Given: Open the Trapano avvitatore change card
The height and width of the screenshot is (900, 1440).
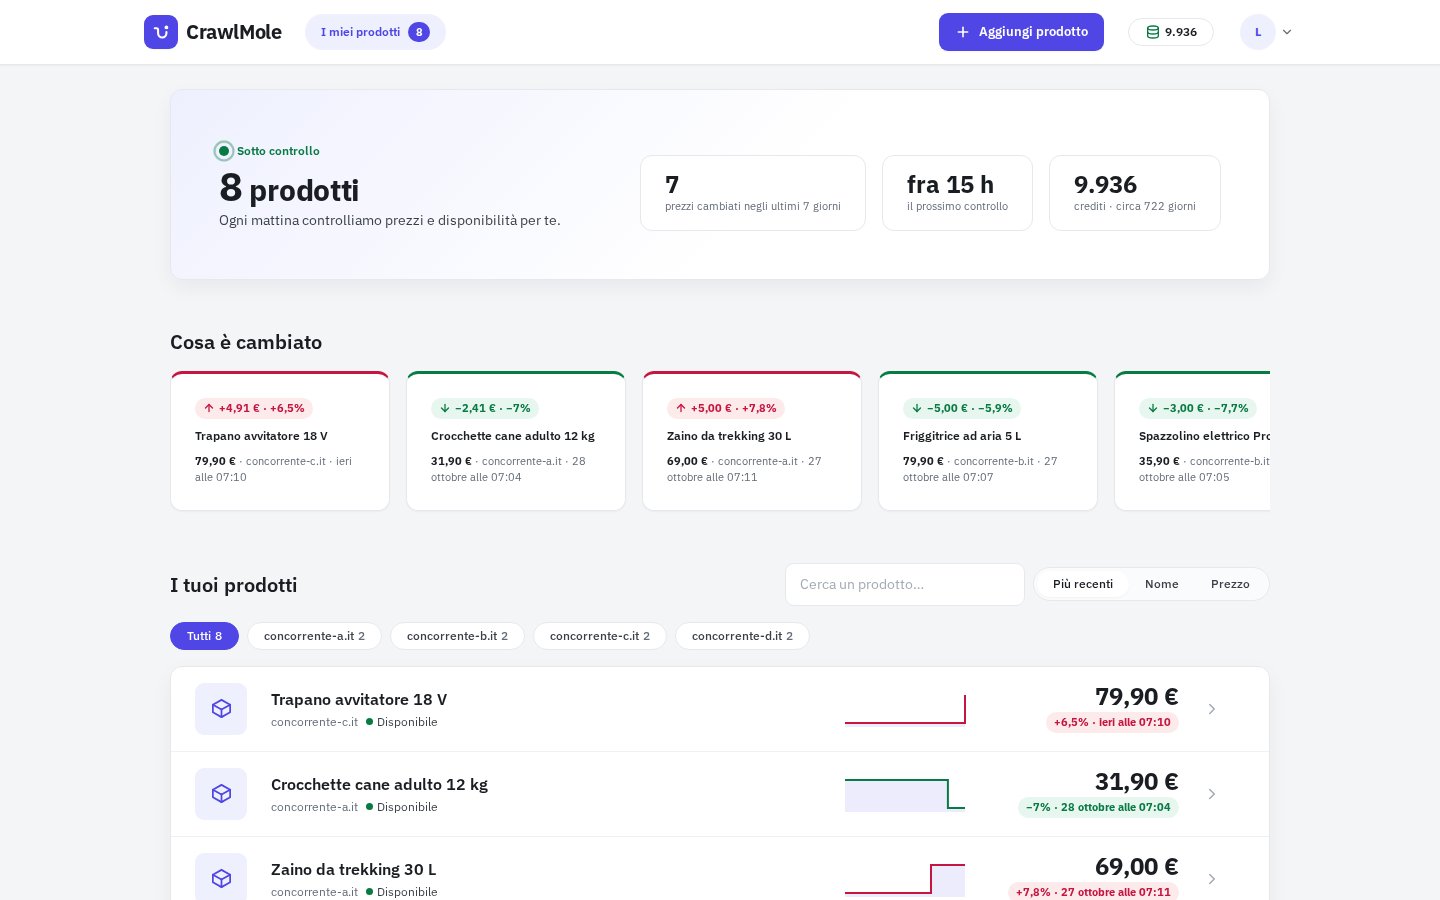Looking at the screenshot, I should click(280, 441).
